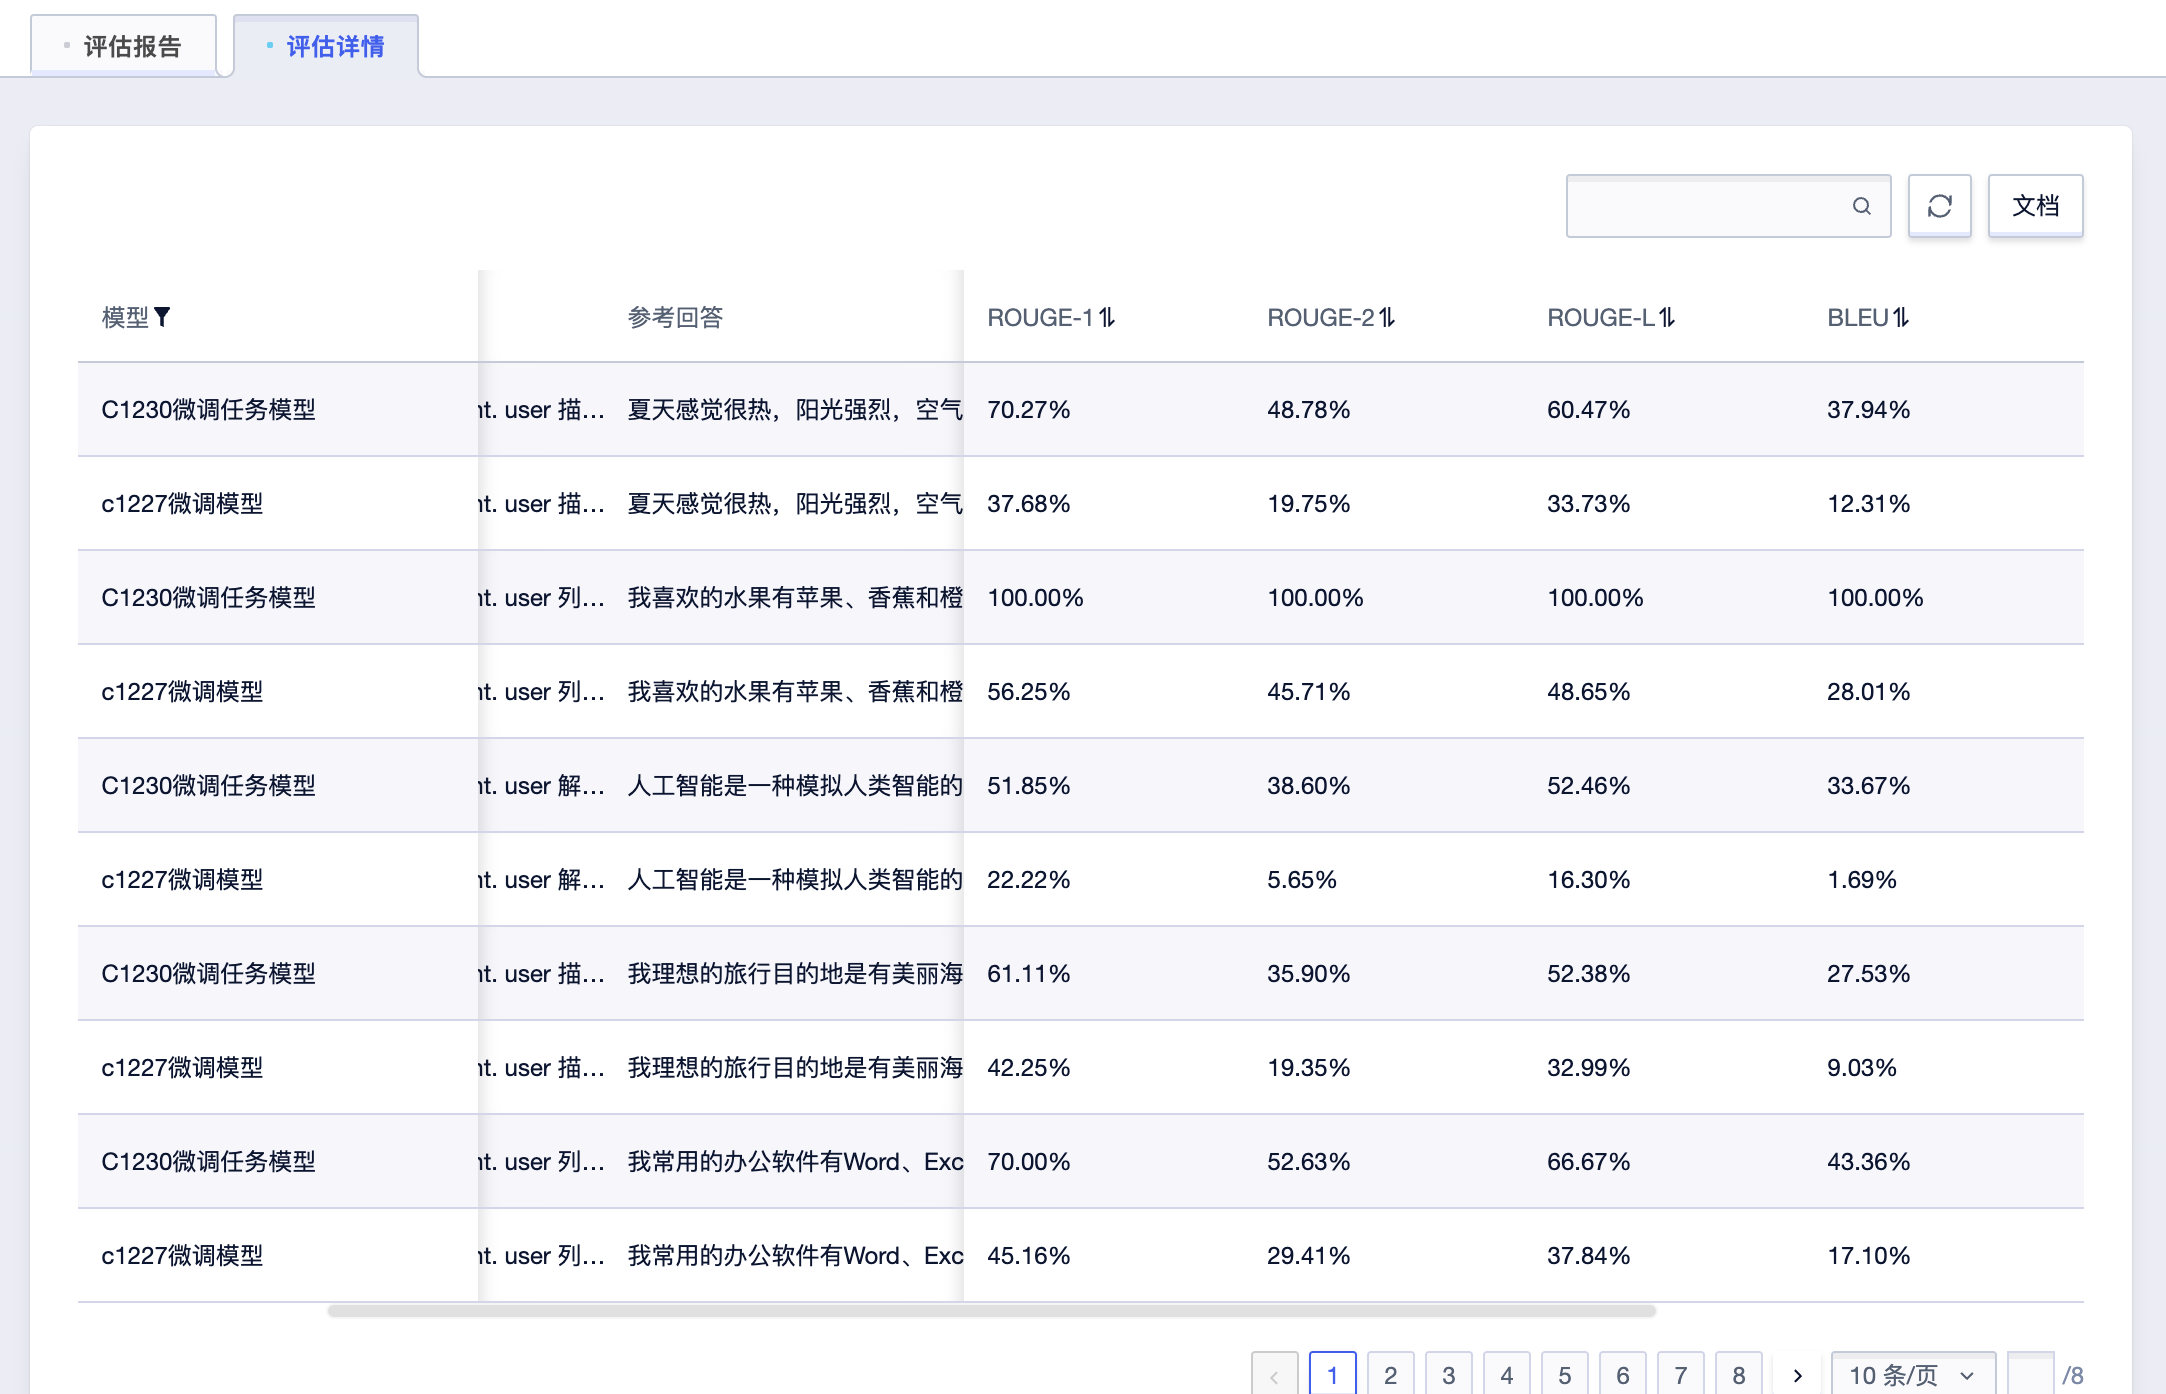Image resolution: width=2166 pixels, height=1394 pixels.
Task: Select the 评估详情 tab
Action: 326,46
